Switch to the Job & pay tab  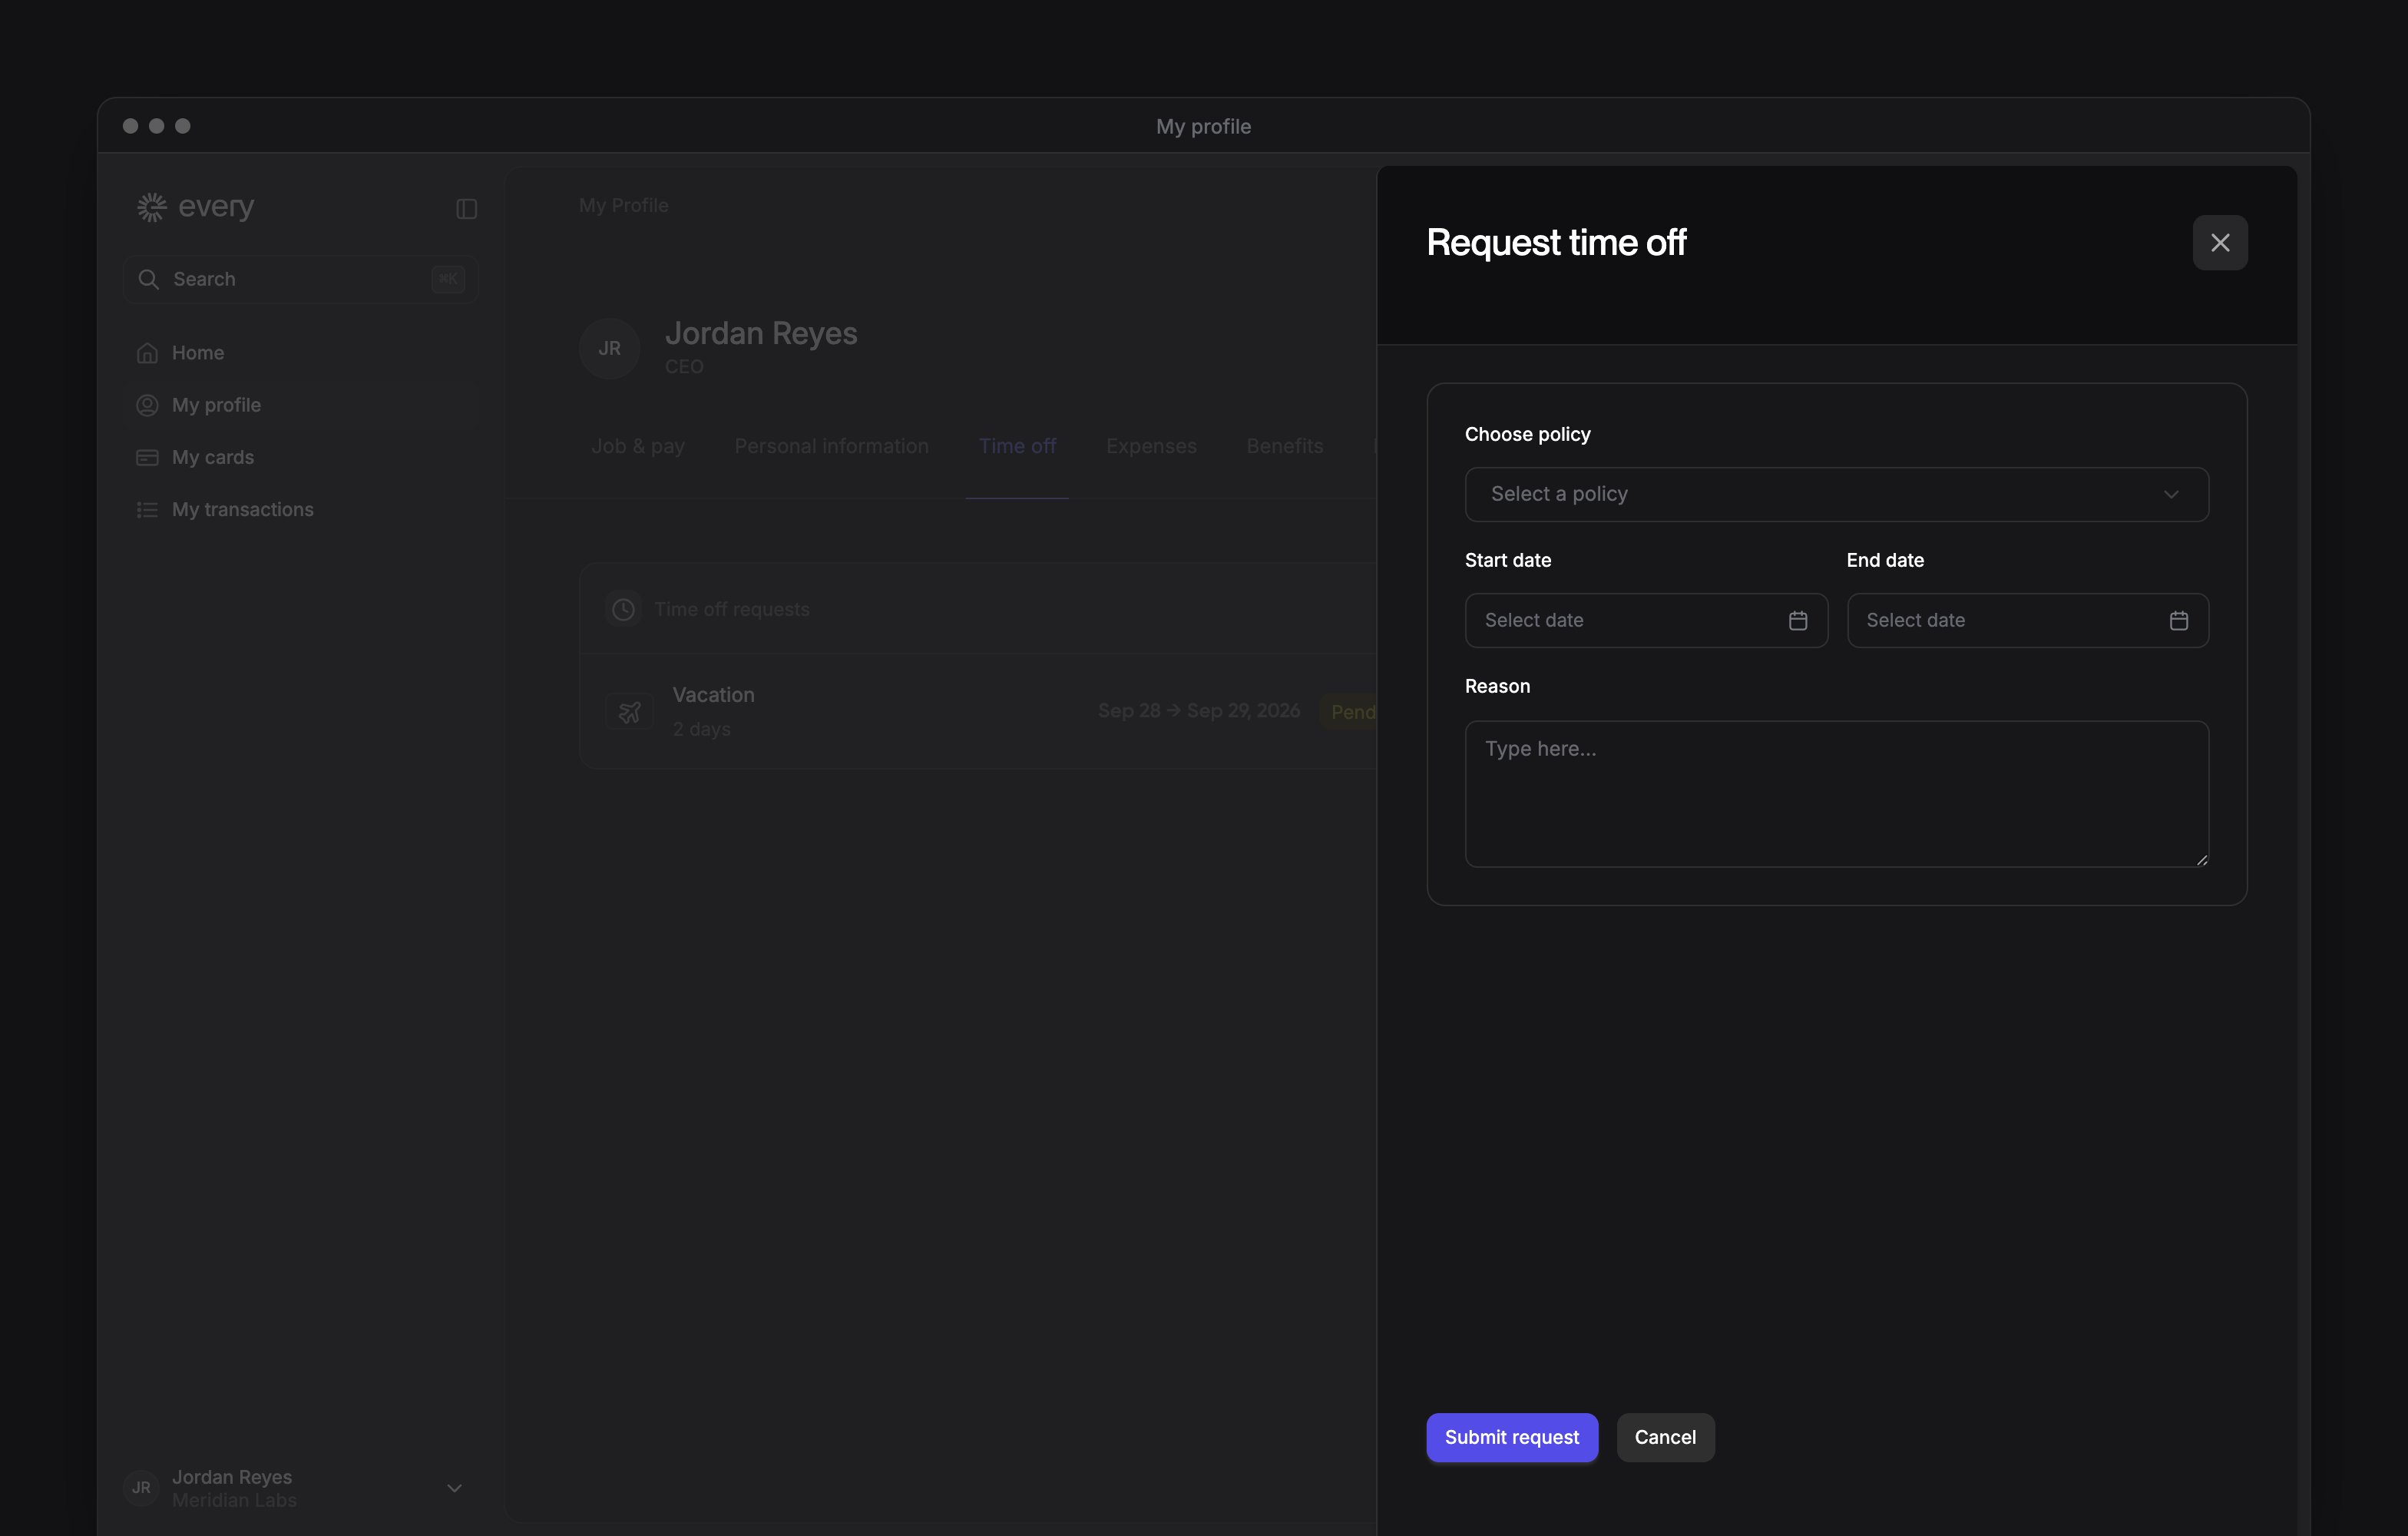[x=638, y=446]
